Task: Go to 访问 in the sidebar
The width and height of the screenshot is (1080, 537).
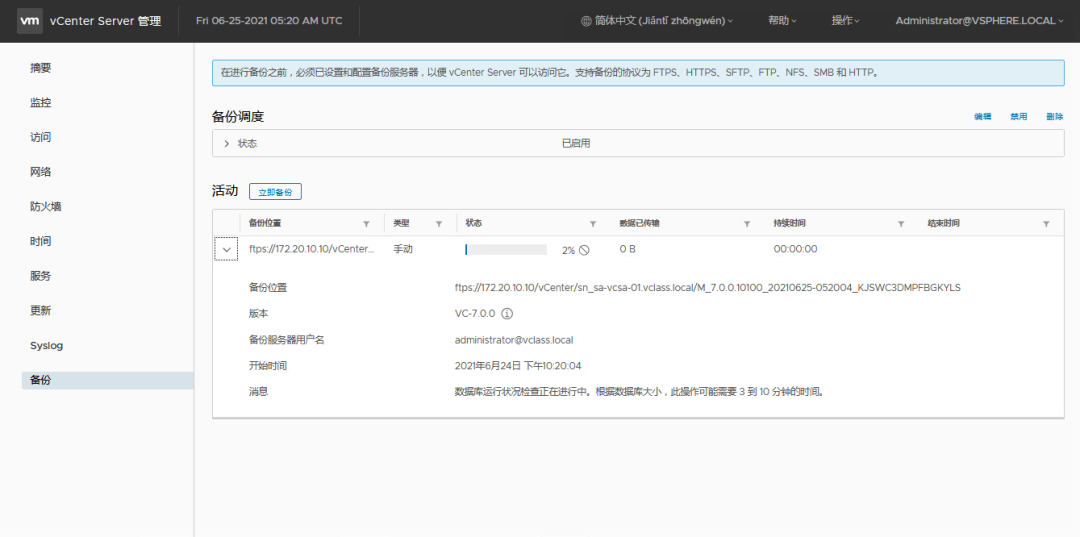Action: pos(41,137)
